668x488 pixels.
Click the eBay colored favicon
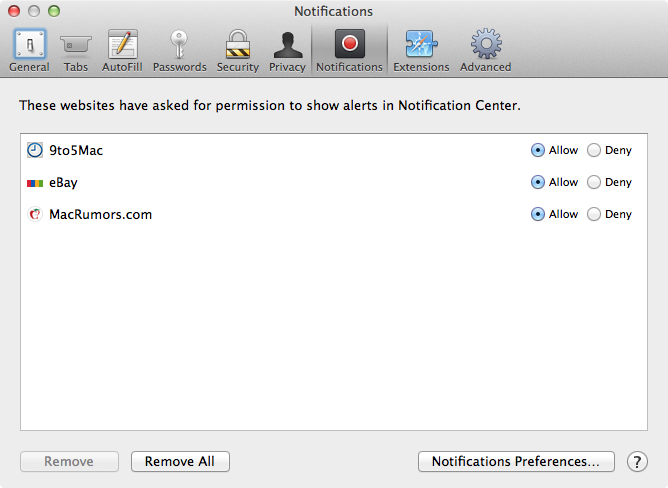tap(35, 183)
